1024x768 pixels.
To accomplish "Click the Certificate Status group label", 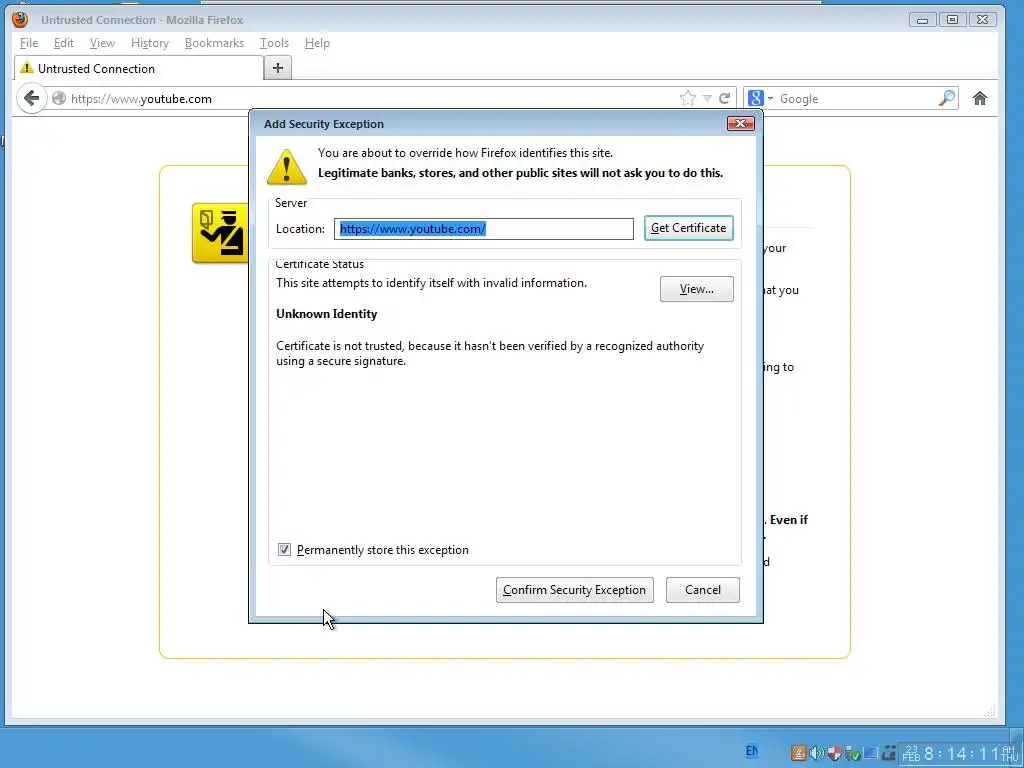I will pos(319,264).
